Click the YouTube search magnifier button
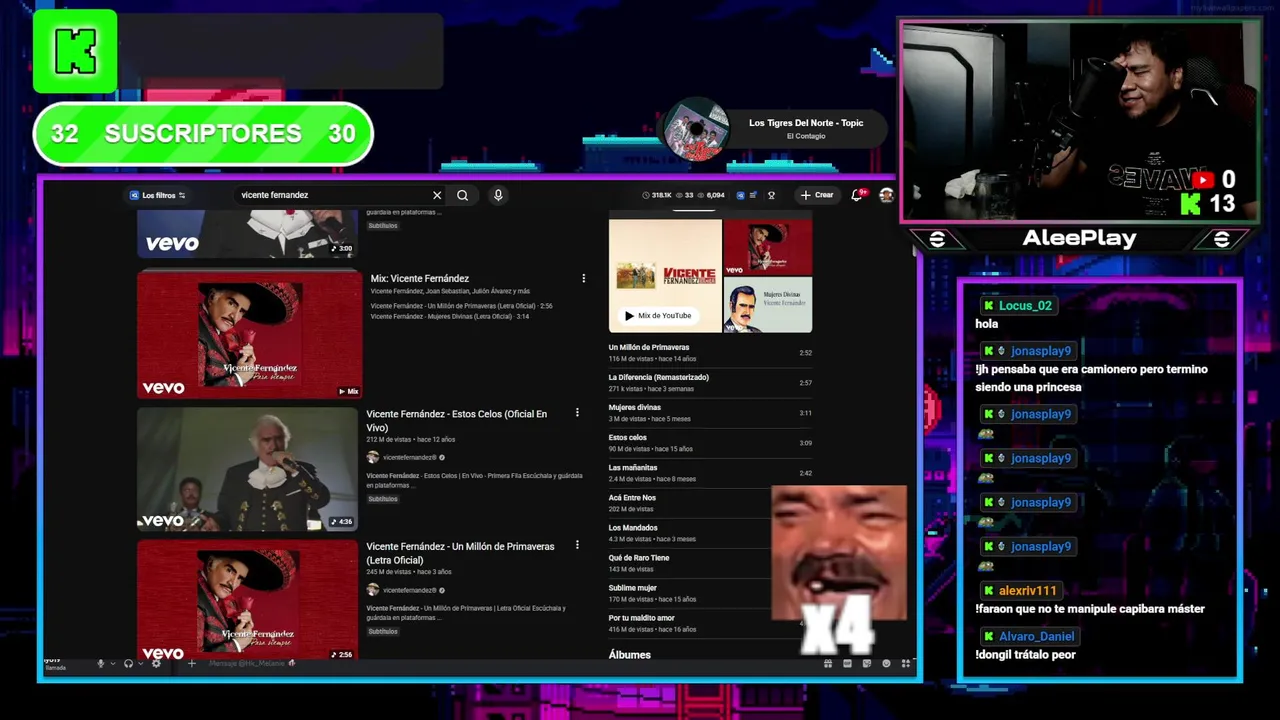The height and width of the screenshot is (720, 1280). (462, 195)
